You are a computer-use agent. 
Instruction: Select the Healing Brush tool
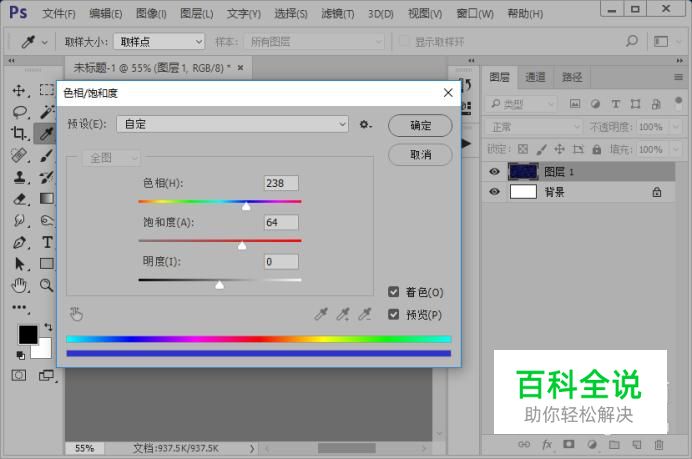coord(19,155)
